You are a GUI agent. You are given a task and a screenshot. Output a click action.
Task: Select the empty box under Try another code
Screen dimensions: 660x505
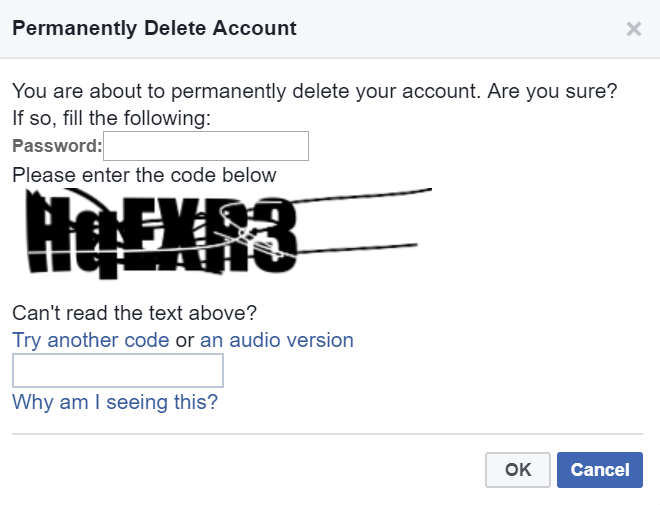pyautogui.click(x=118, y=370)
